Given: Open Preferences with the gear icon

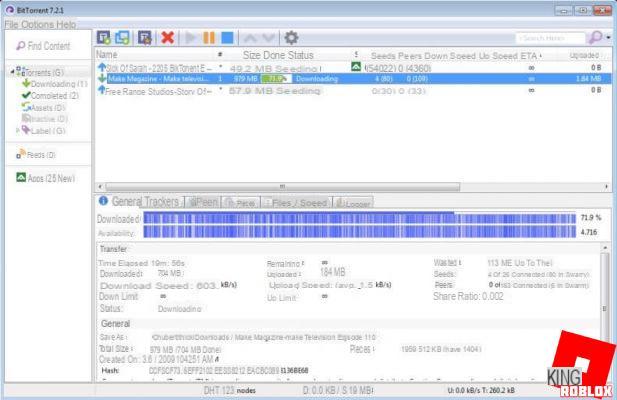Looking at the screenshot, I should click(x=291, y=38).
